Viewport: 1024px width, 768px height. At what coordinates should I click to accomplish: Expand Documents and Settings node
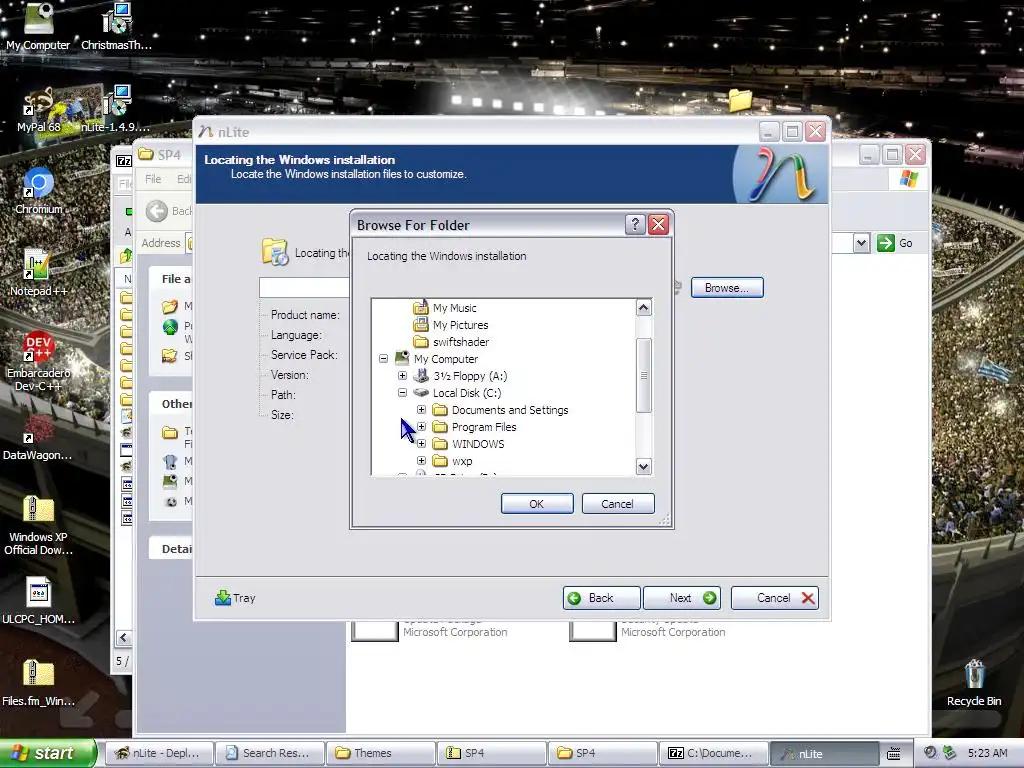coord(421,409)
